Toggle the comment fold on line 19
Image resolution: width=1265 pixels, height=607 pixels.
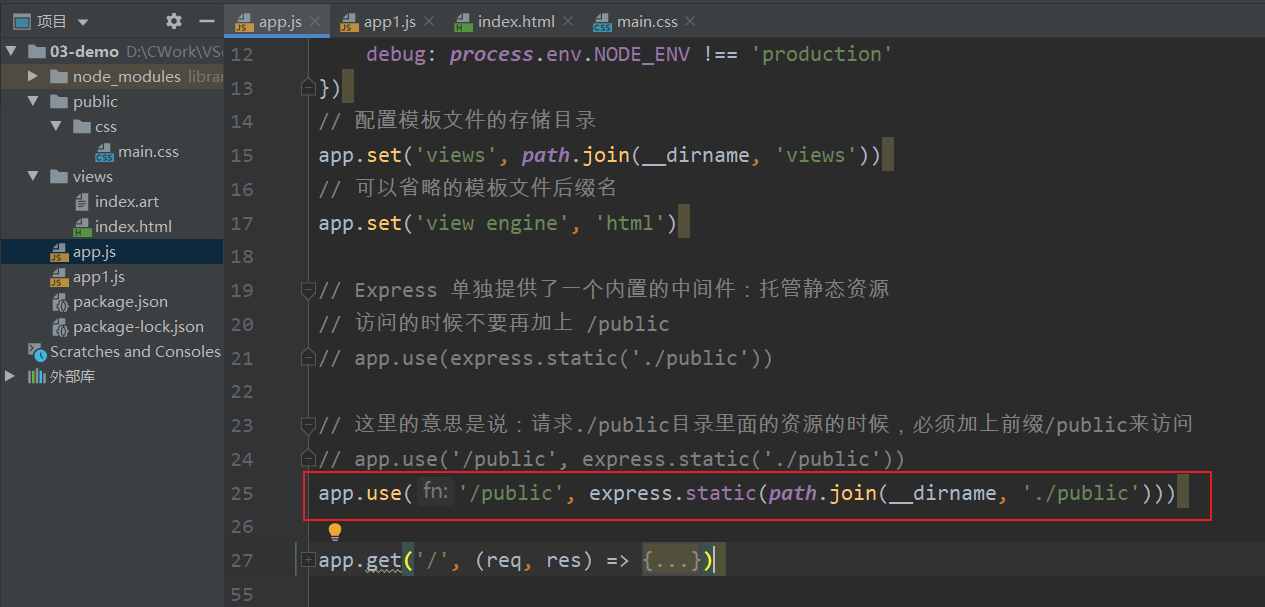pos(308,290)
